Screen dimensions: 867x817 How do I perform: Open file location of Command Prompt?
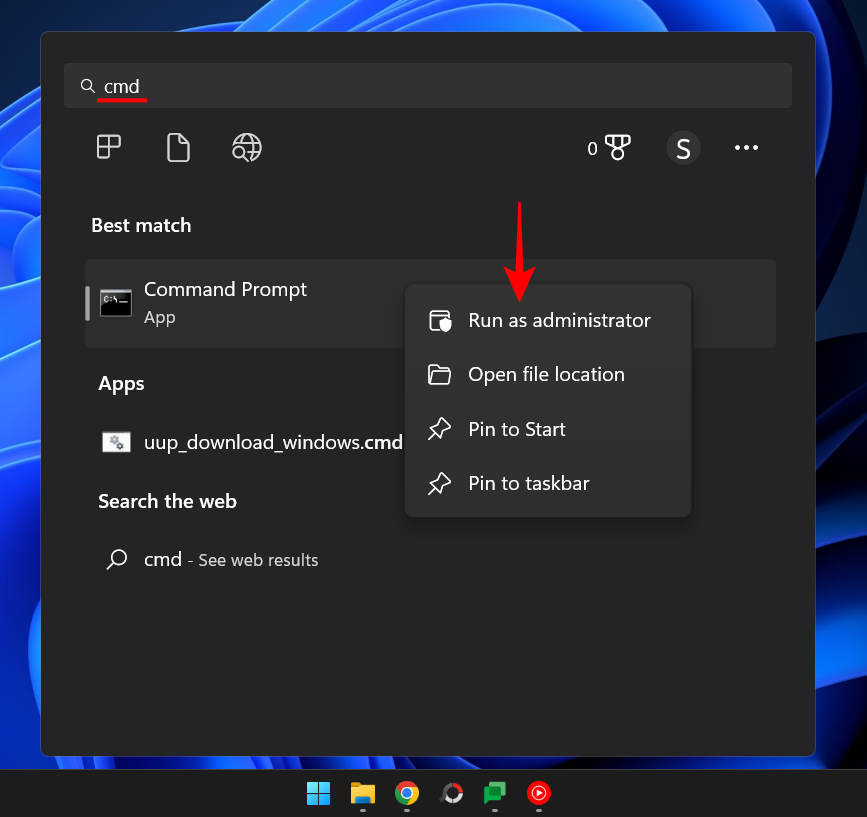click(546, 374)
